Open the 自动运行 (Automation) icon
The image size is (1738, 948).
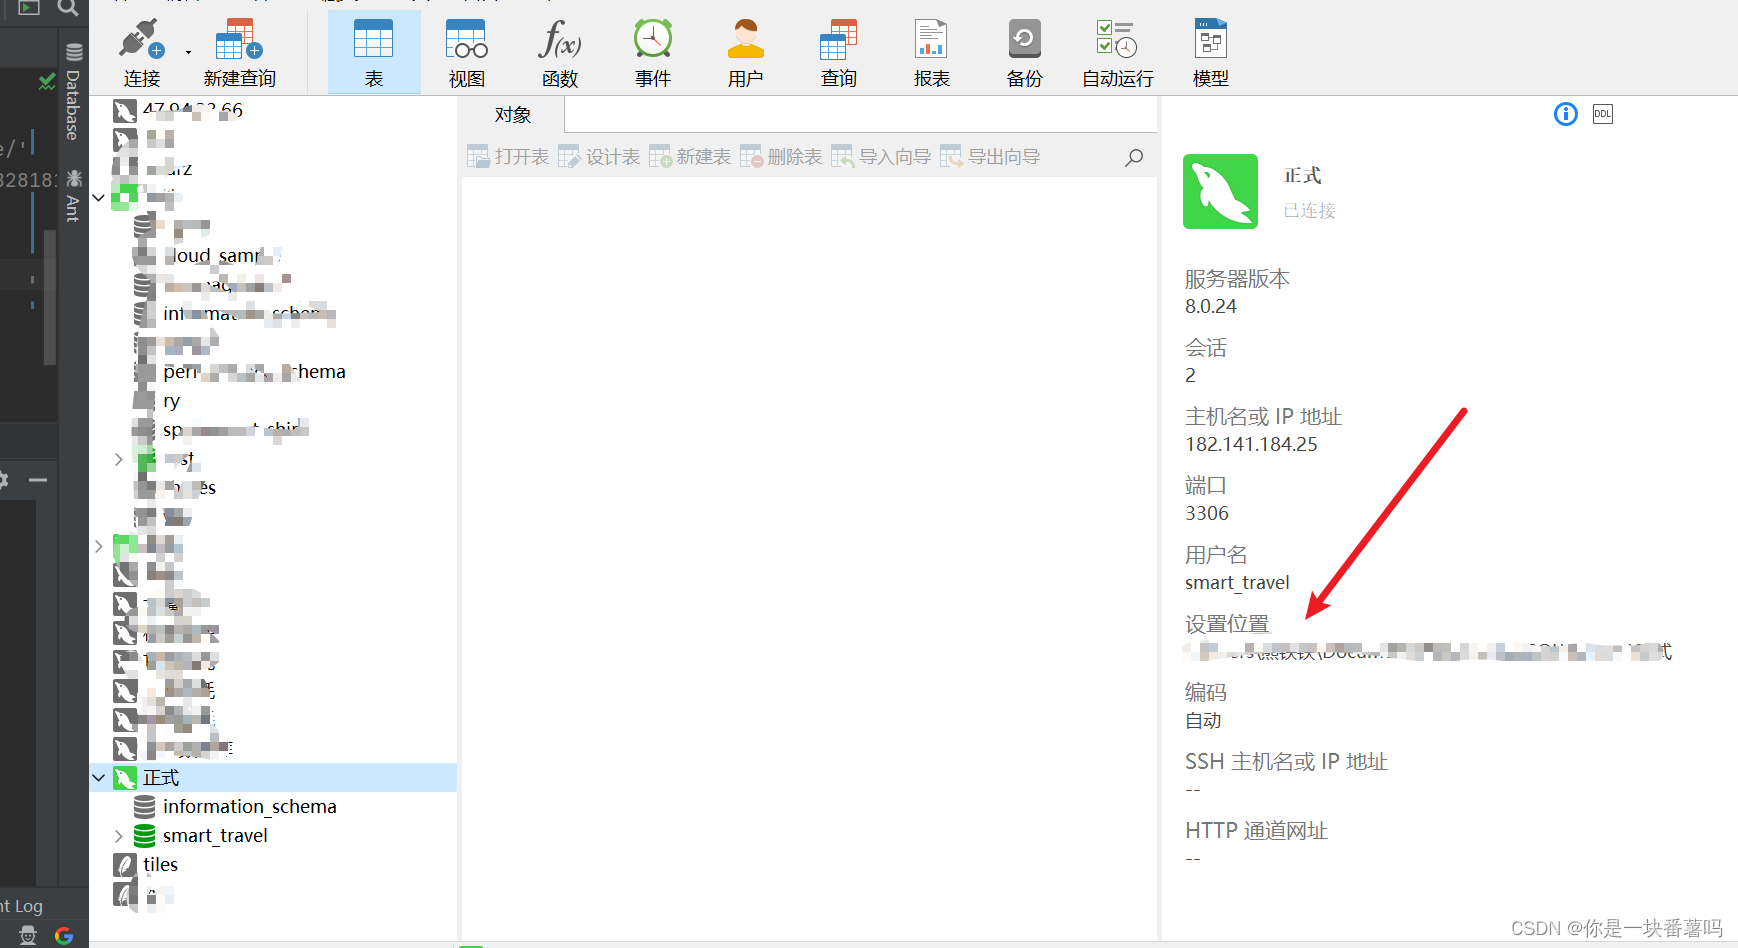tap(1116, 50)
